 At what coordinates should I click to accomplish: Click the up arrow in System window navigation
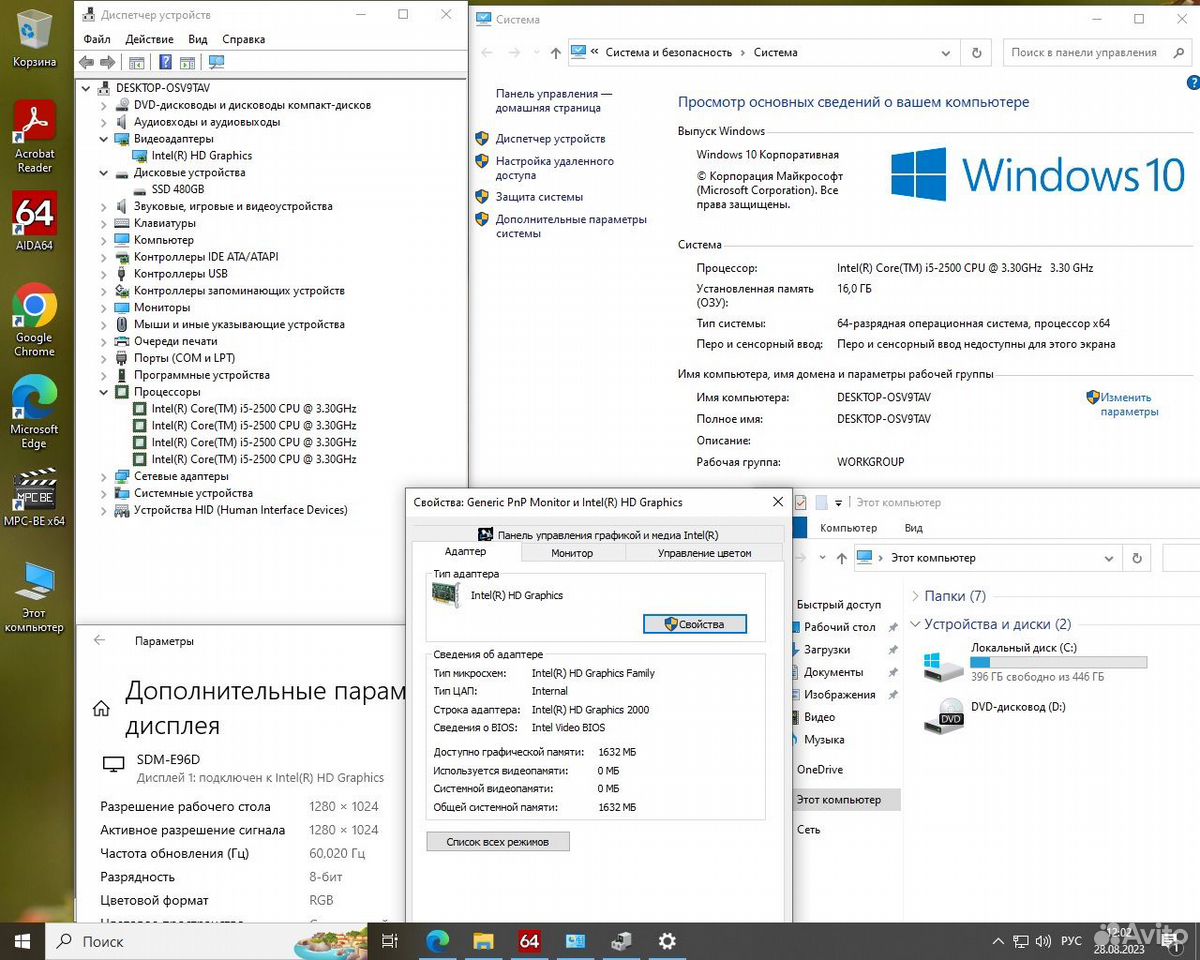tap(555, 53)
